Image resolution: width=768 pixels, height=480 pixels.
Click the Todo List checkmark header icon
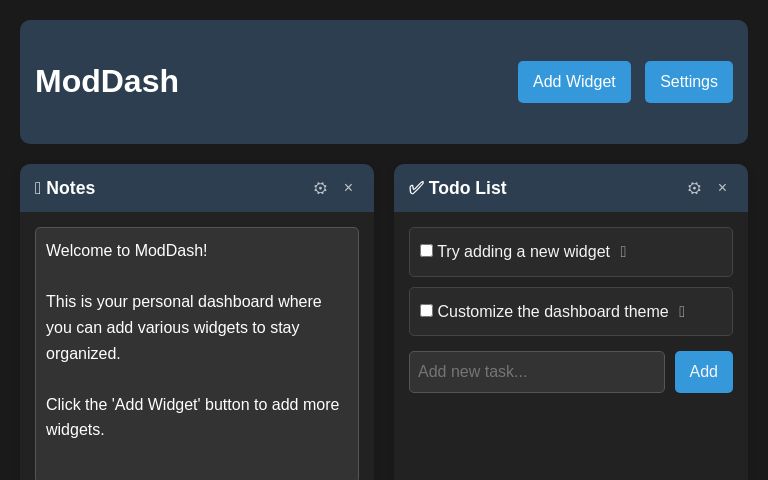416,188
